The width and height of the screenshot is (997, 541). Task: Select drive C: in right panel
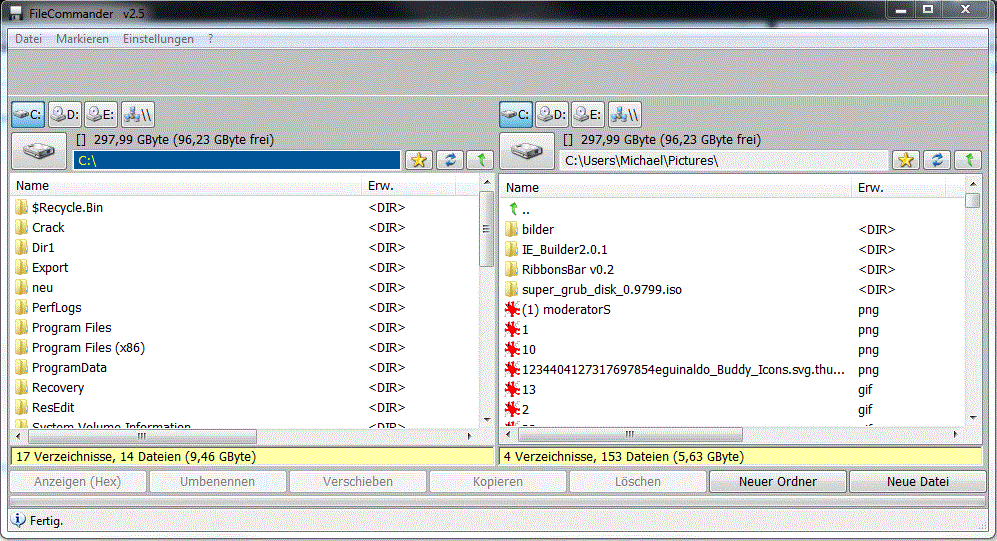[x=516, y=114]
